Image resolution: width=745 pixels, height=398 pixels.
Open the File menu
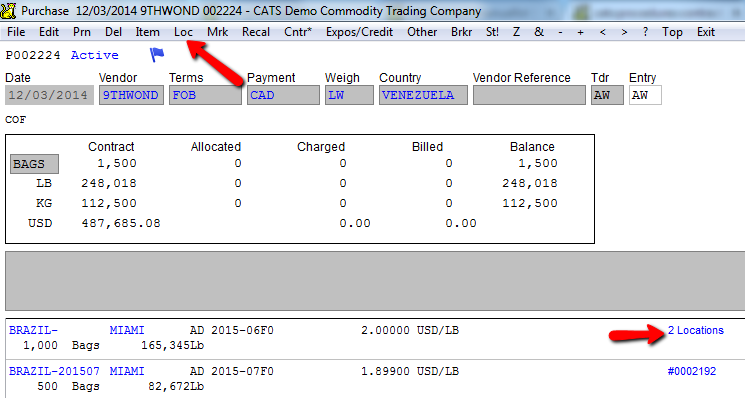click(x=16, y=32)
